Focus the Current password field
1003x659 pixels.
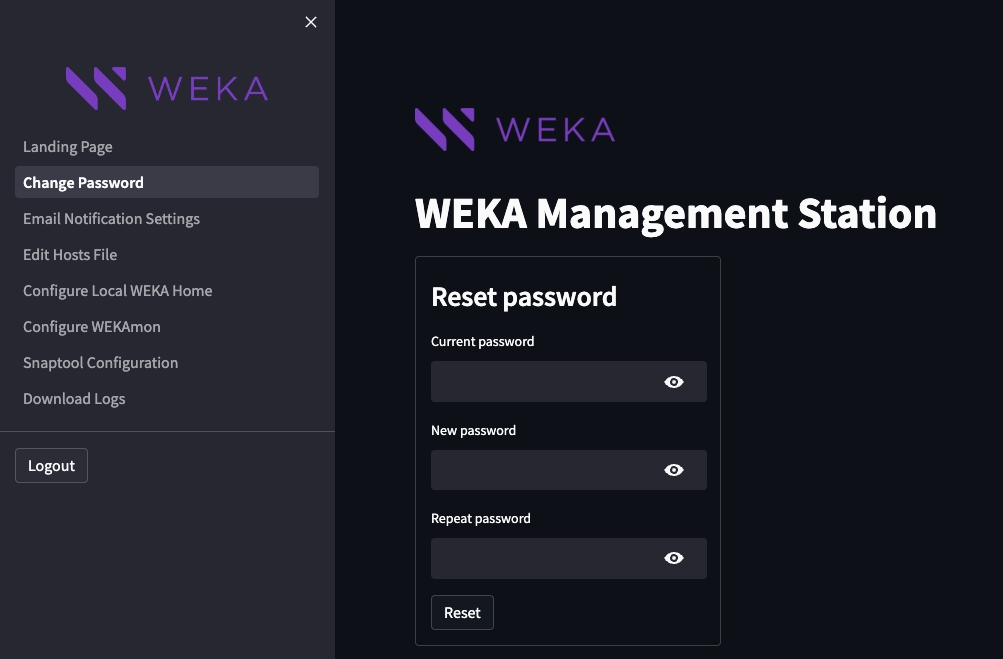(x=545, y=382)
